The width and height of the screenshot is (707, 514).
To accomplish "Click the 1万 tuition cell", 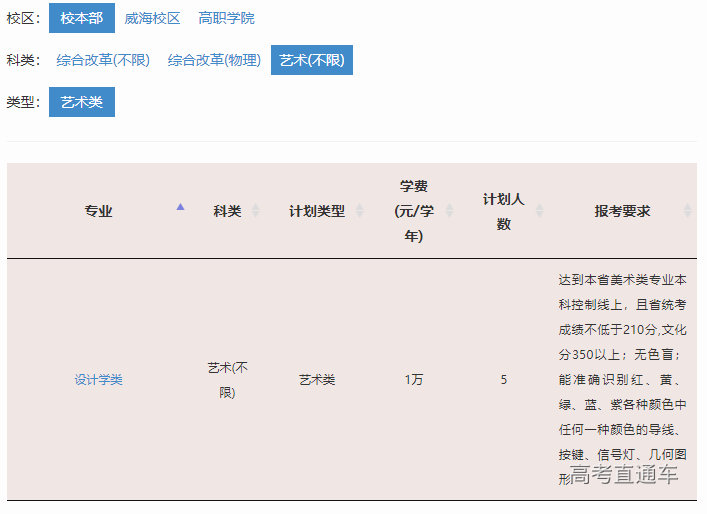I will [413, 380].
